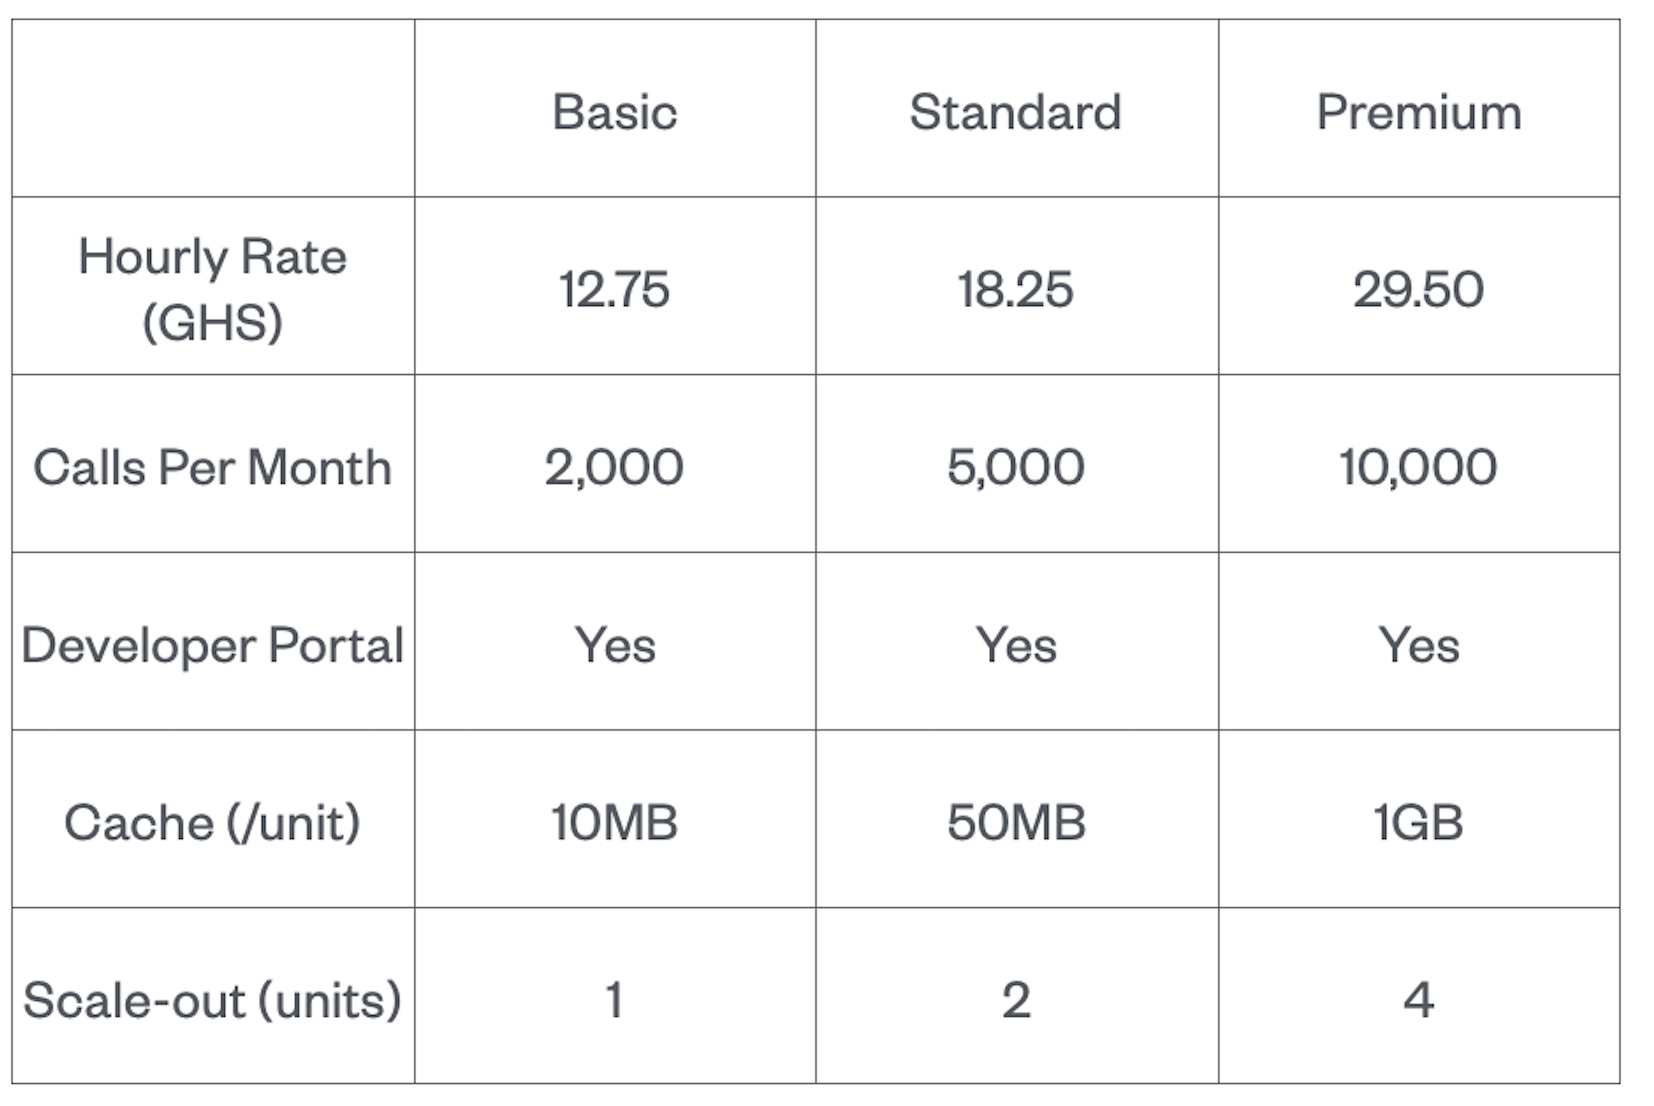Click the 5,000 calls cell
The width and height of the screenshot is (1654, 1106).
1015,467
